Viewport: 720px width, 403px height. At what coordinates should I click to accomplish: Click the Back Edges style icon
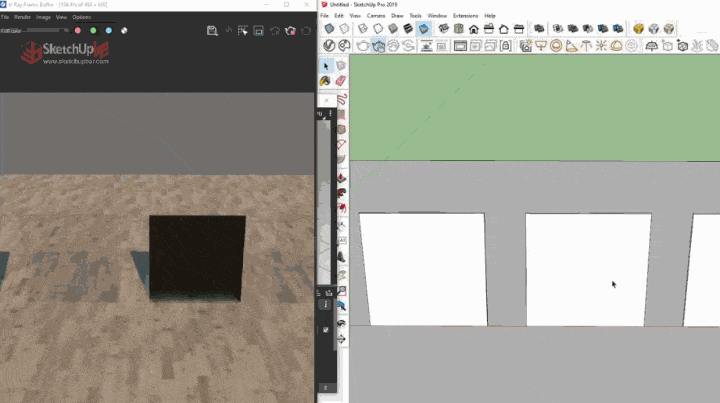(x=344, y=28)
